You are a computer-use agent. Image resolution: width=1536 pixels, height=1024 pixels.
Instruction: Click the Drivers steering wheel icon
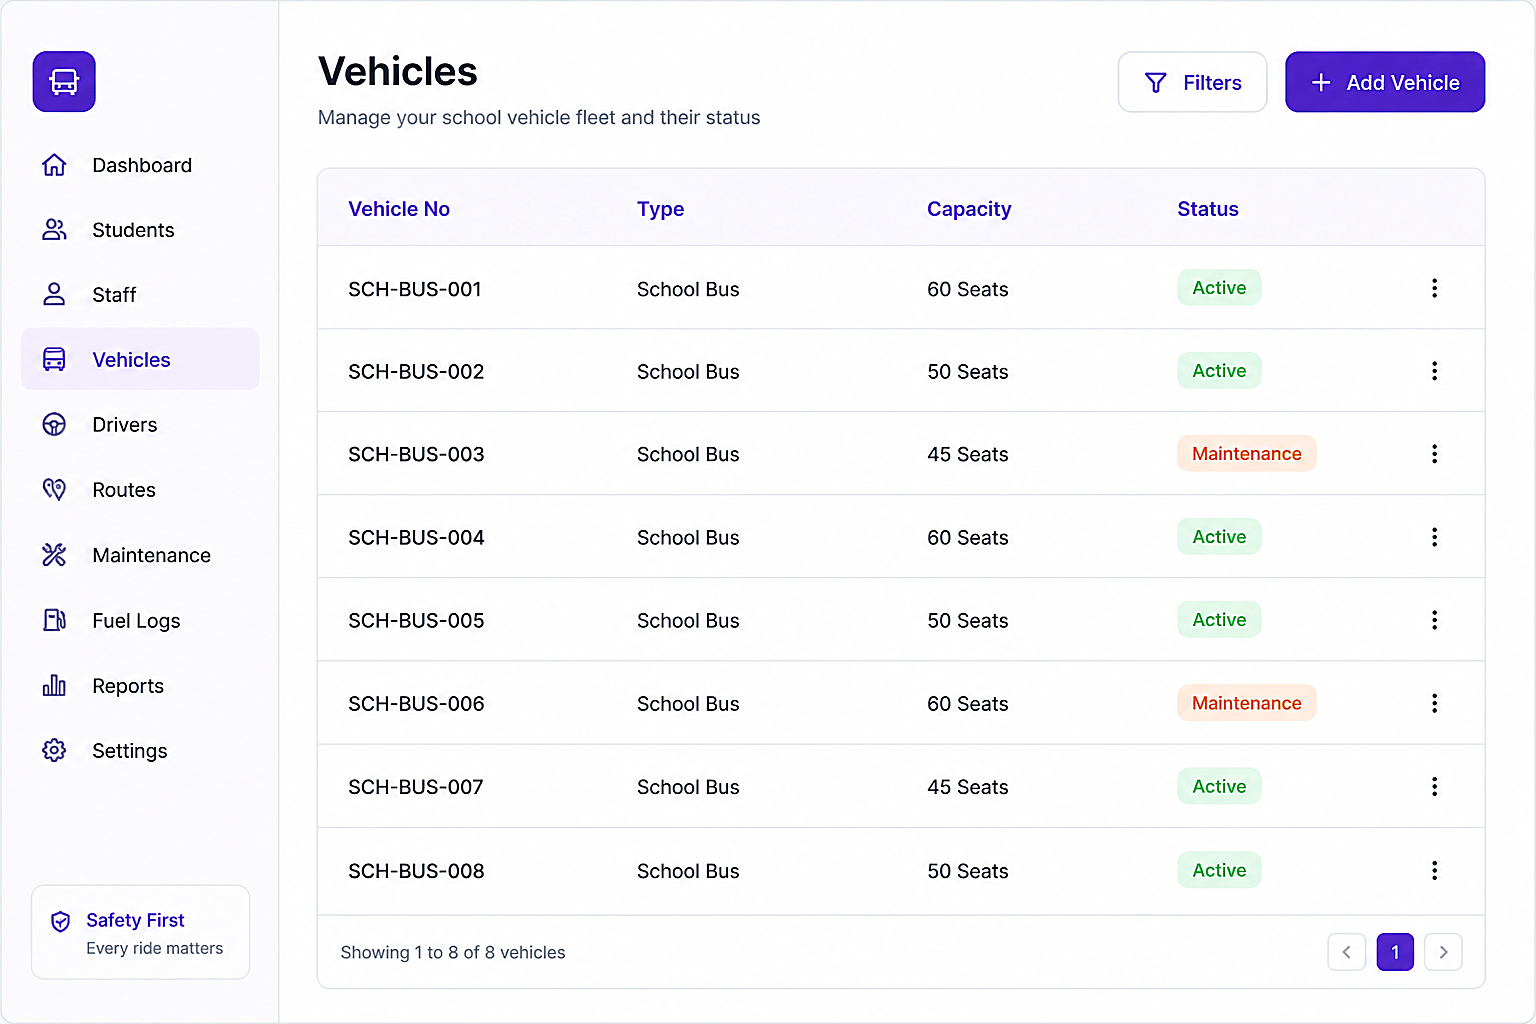[54, 425]
